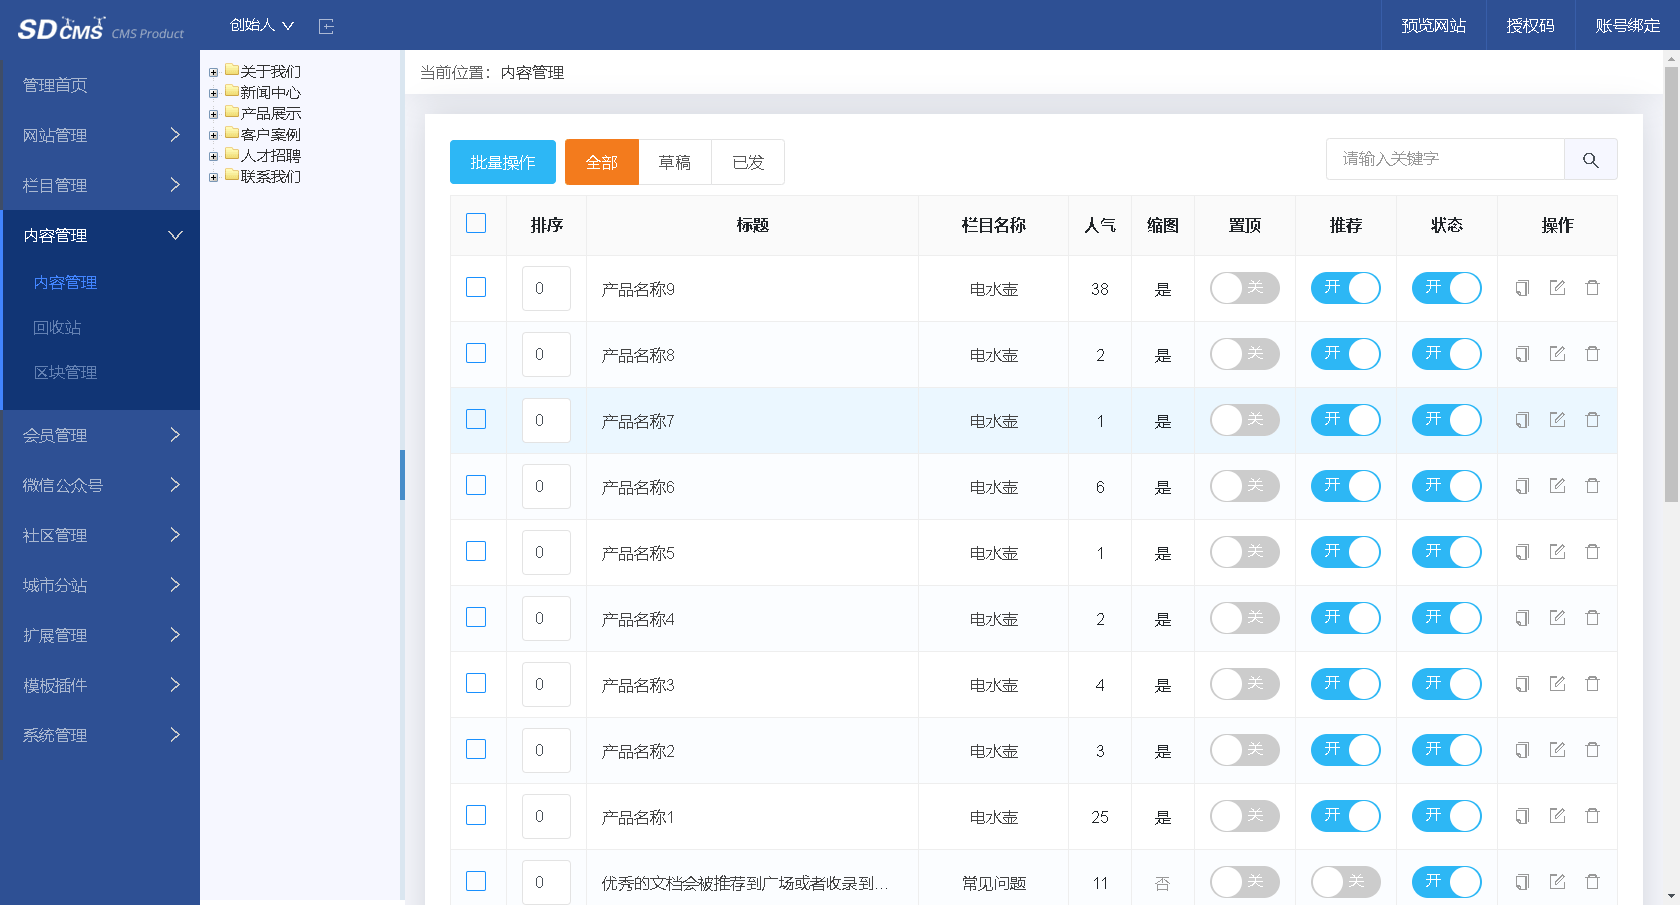Copy the 产品名称9 item using the duplicate icon
The width and height of the screenshot is (1680, 905).
tap(1521, 288)
